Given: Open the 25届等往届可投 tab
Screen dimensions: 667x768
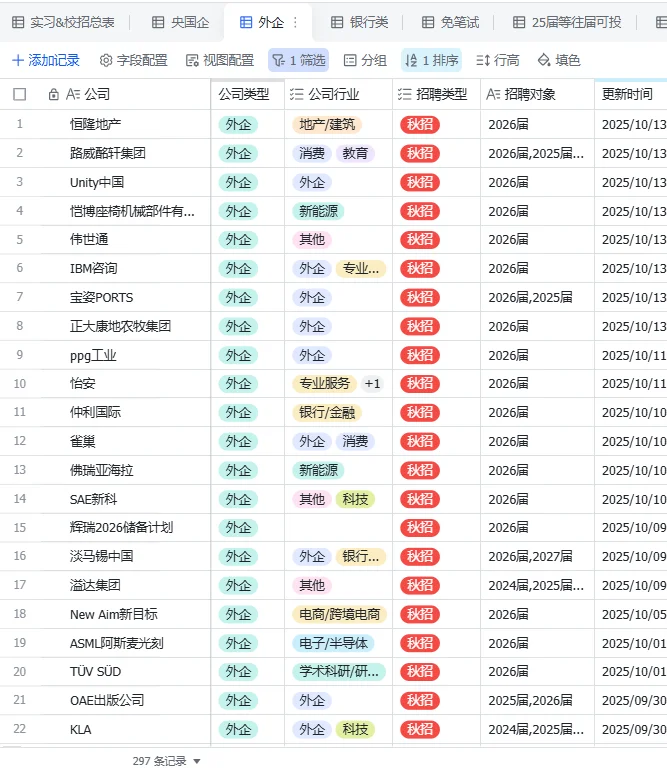Looking at the screenshot, I should point(567,23).
